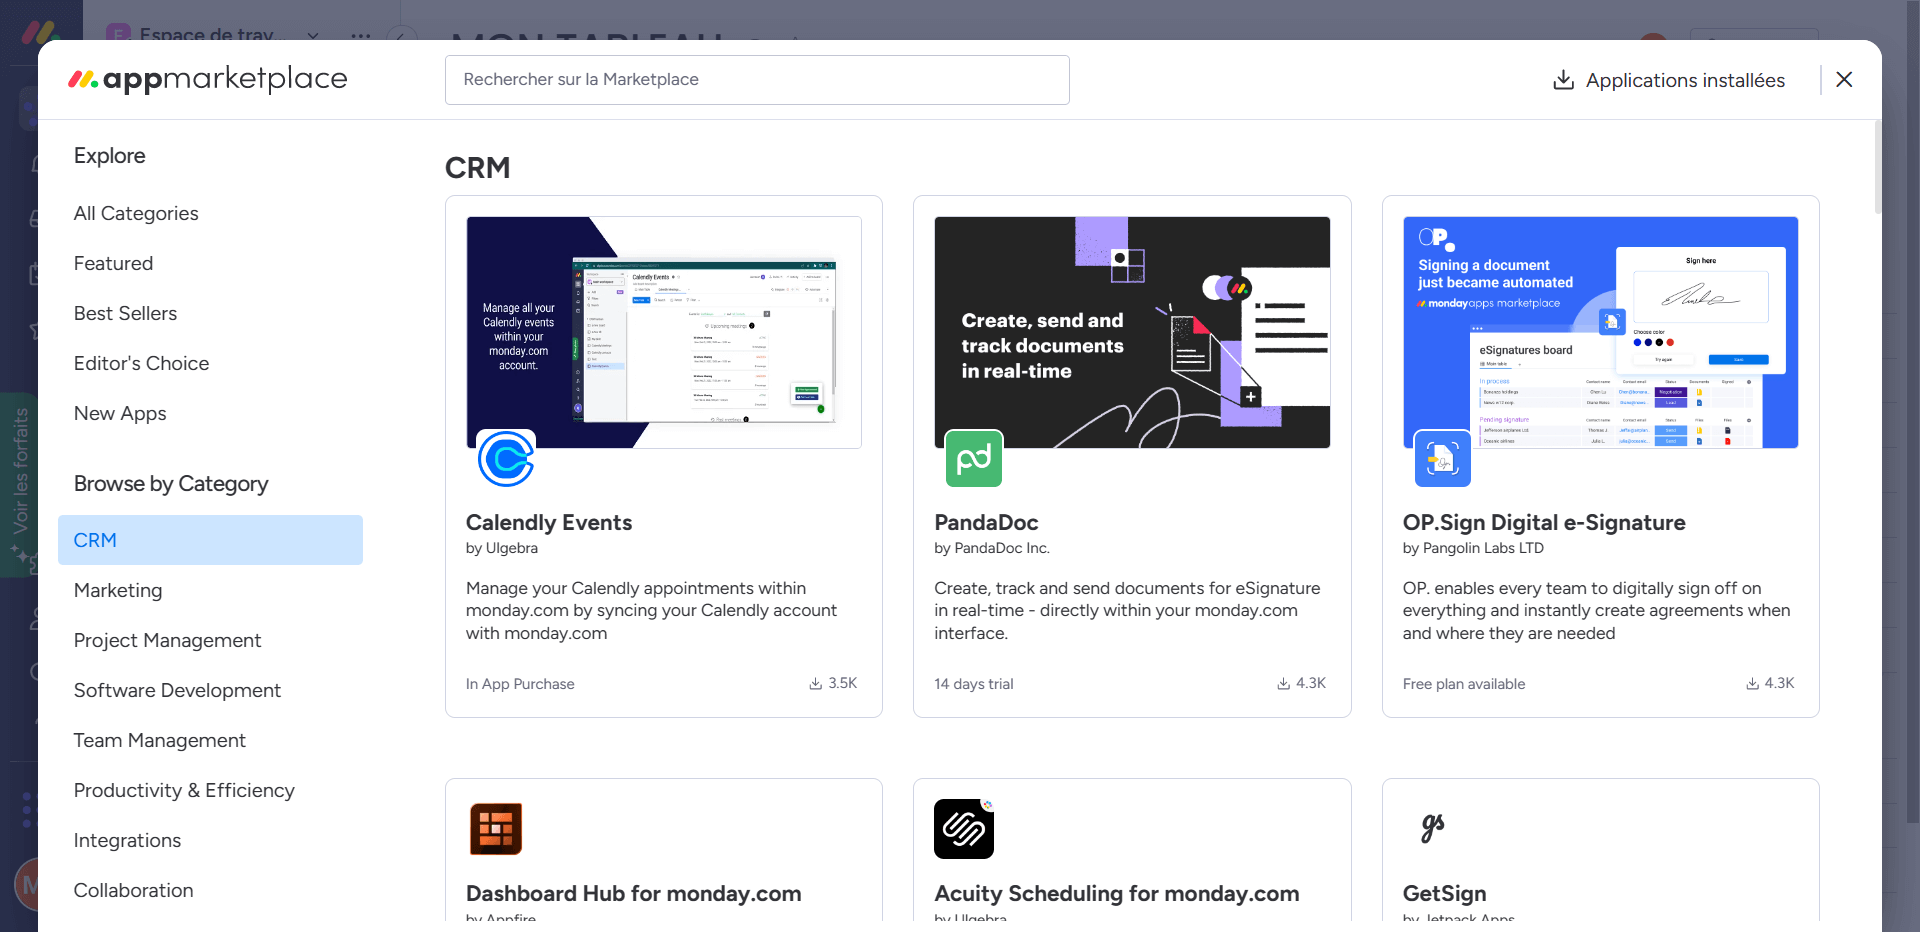1920x932 pixels.
Task: Click the marketplace vertical scrollbar
Action: coord(1877,168)
